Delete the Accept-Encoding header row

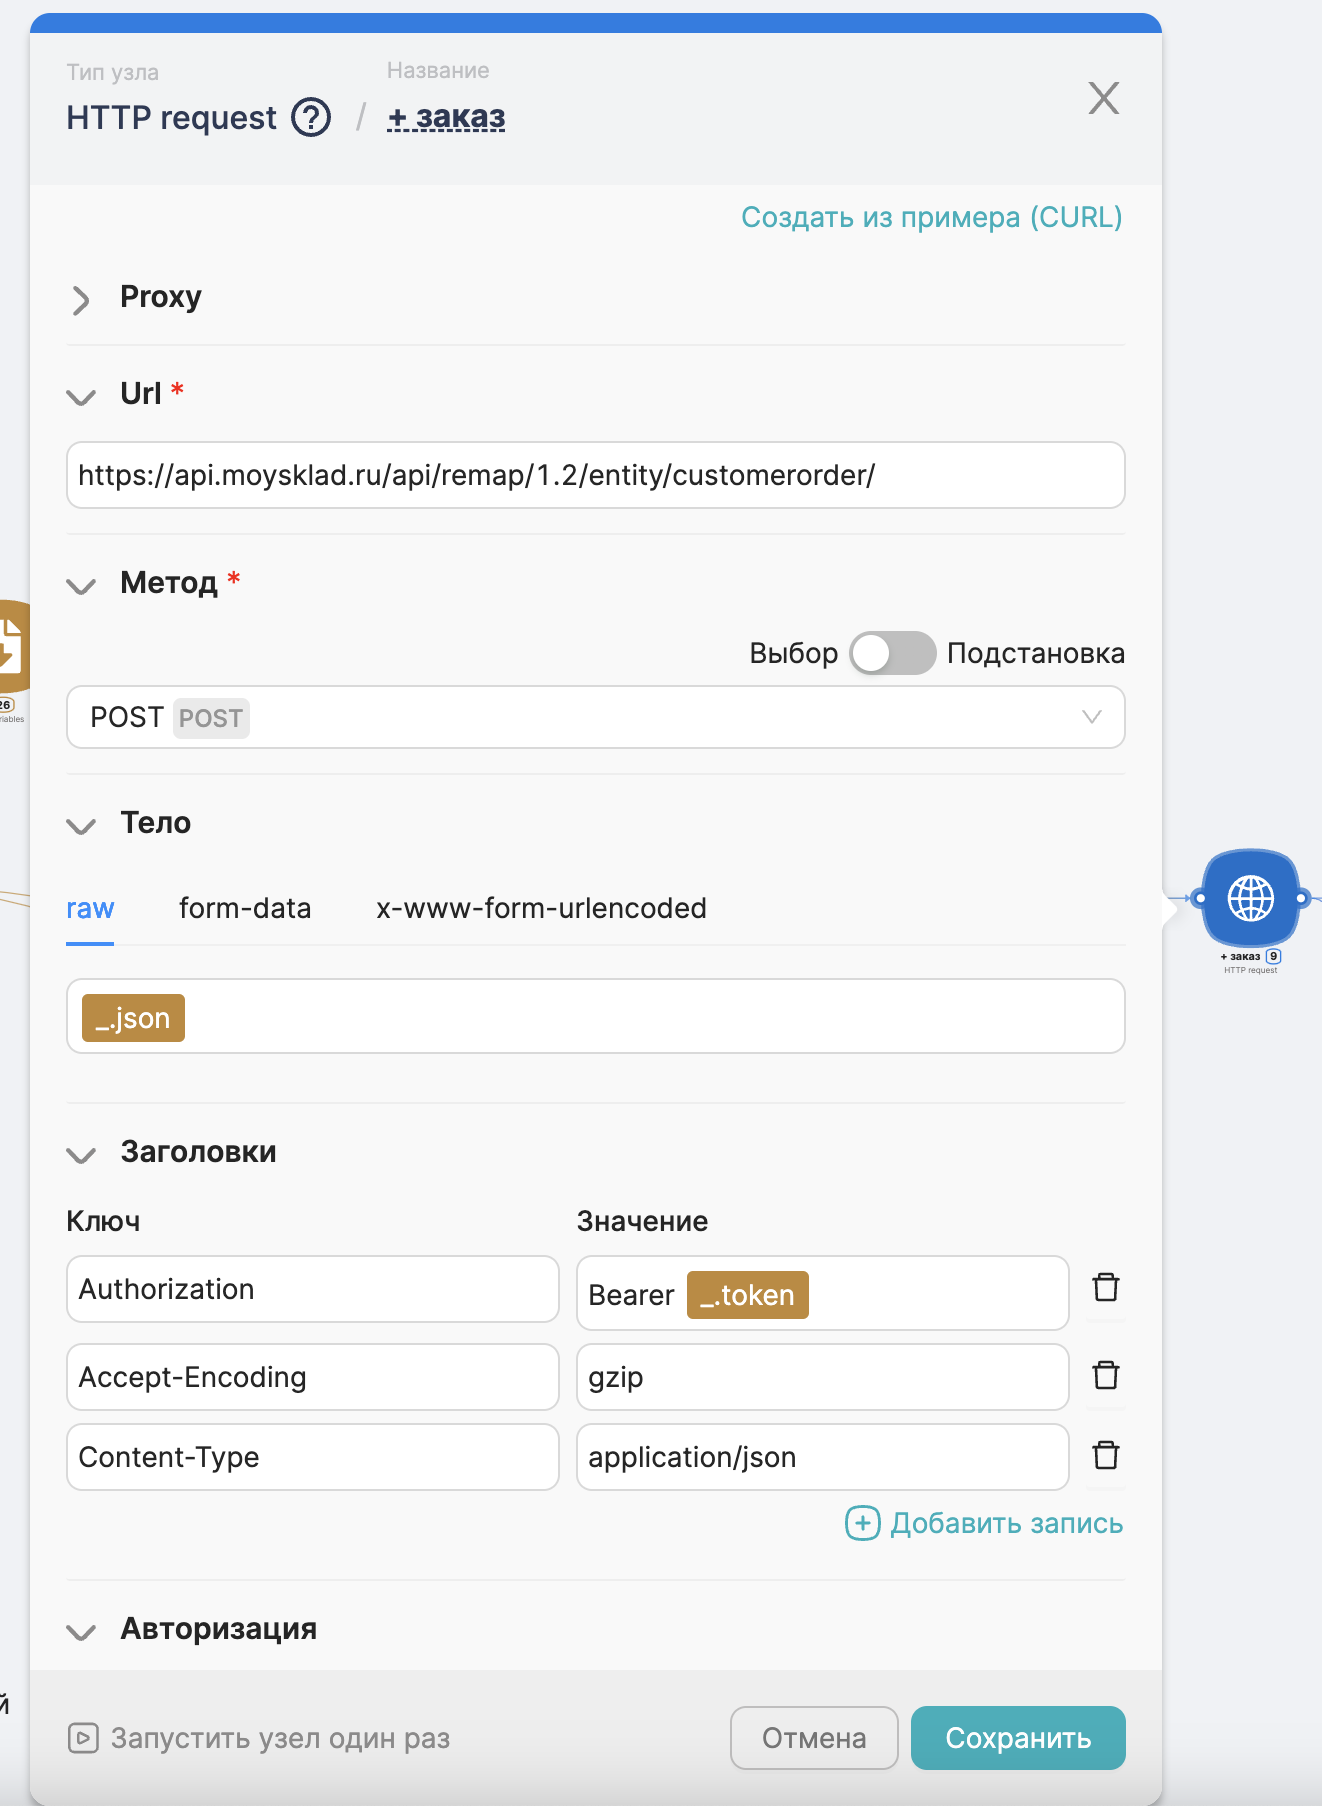point(1105,1376)
